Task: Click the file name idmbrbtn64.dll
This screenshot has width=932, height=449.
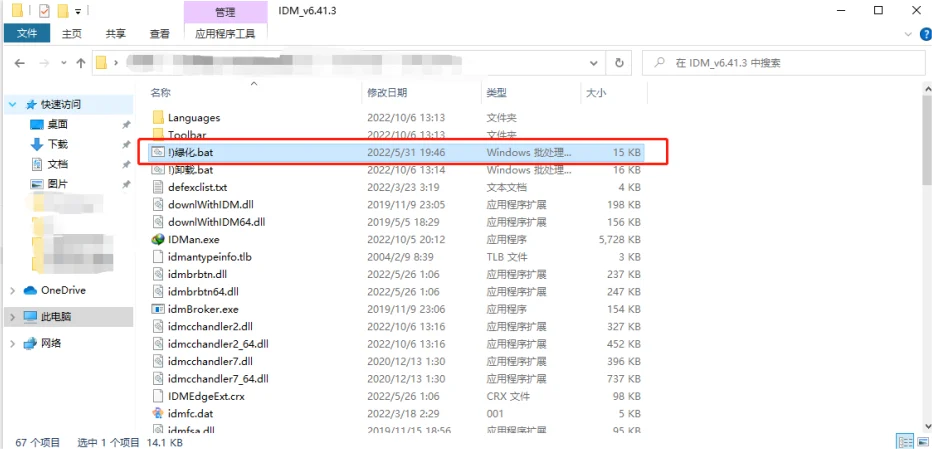Action: point(203,291)
